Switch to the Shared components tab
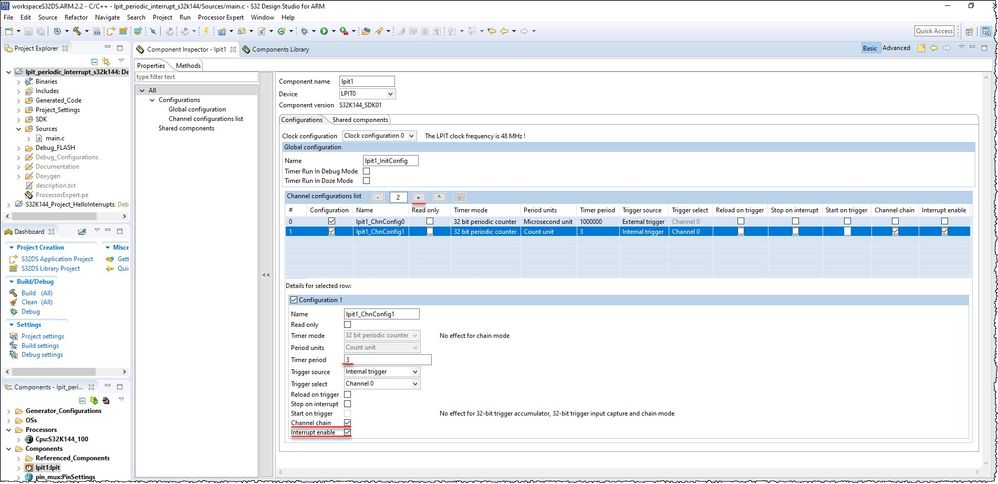Viewport: 998px width, 484px height. [360, 120]
